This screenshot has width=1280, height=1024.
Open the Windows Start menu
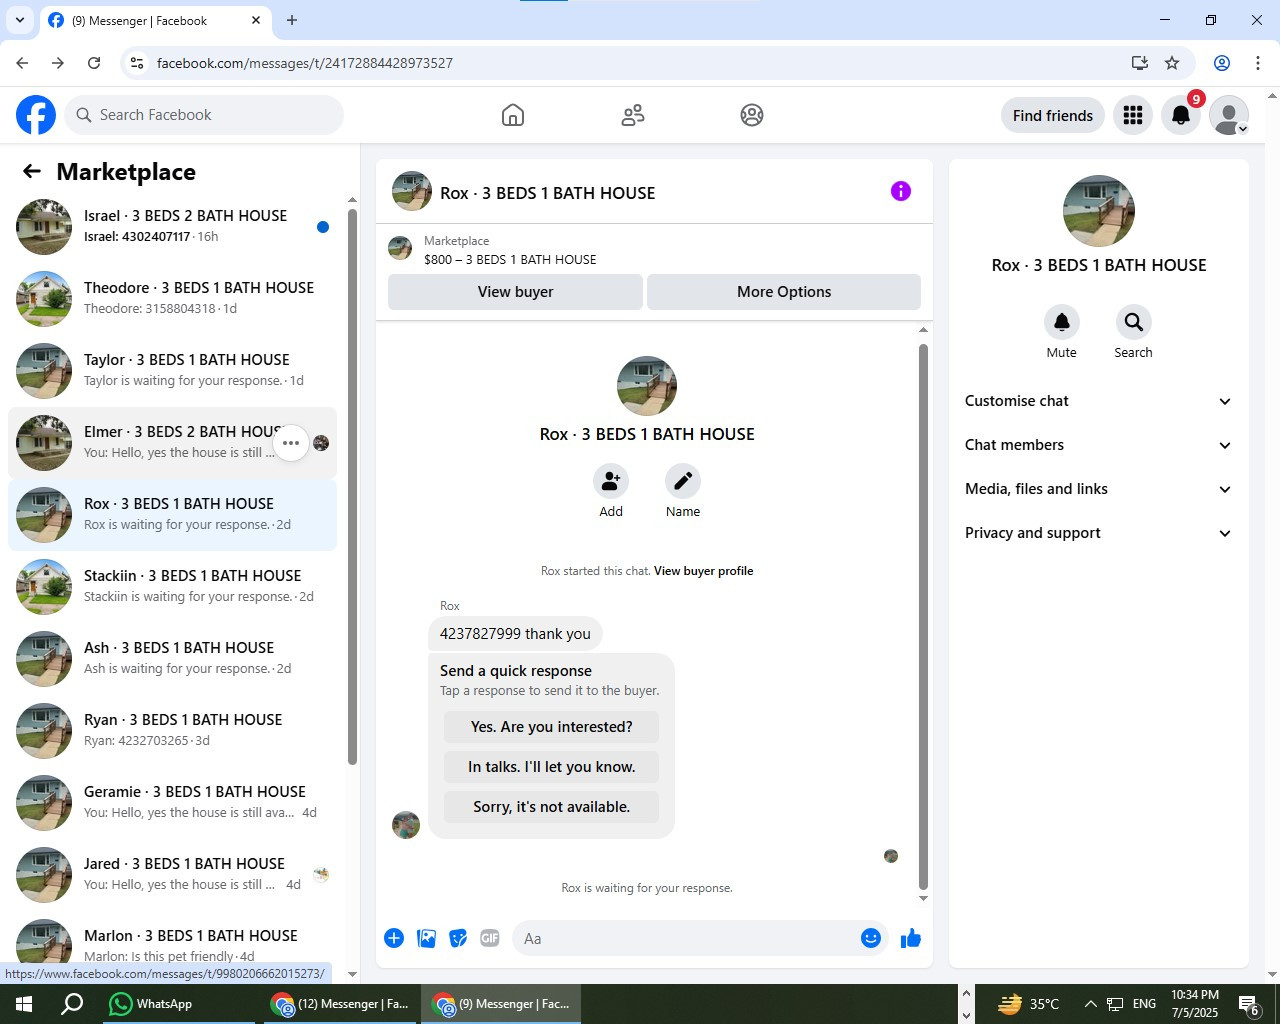[x=24, y=1004]
